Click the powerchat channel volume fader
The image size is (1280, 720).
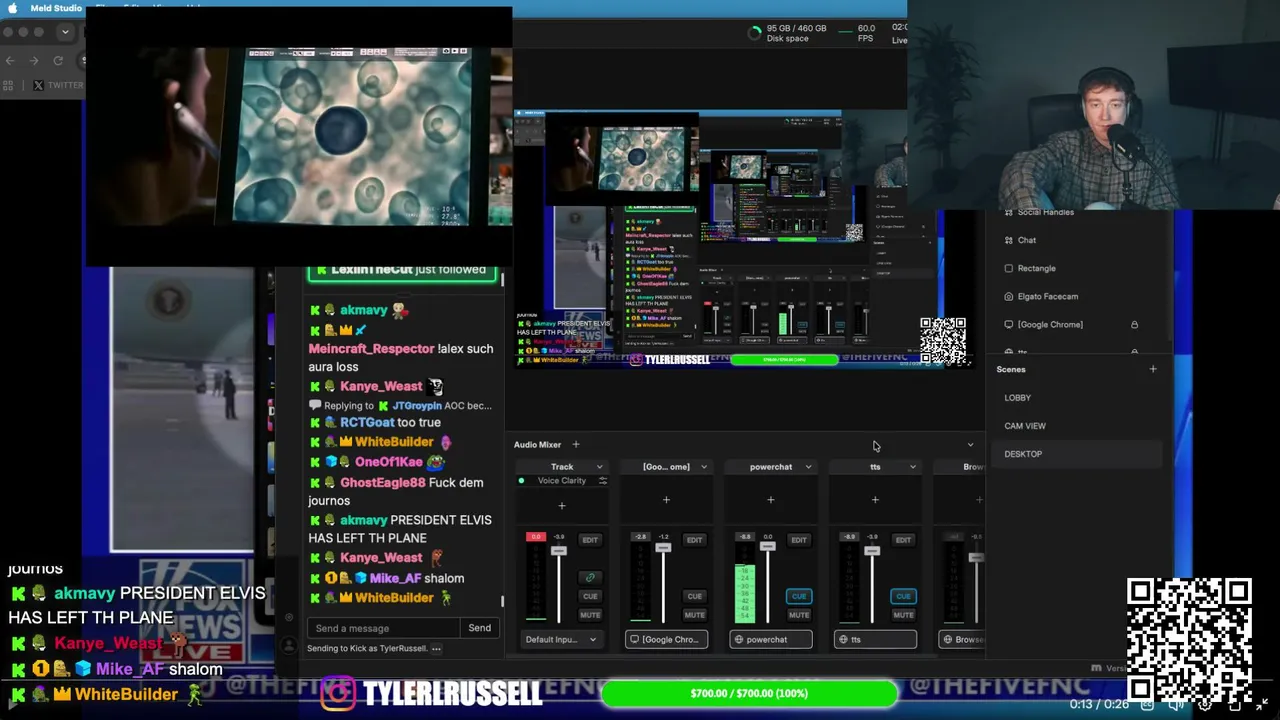click(x=767, y=547)
